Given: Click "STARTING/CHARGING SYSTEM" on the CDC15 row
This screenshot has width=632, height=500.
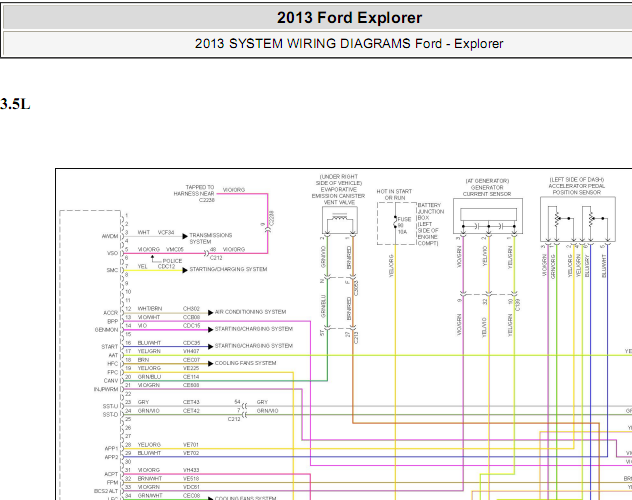Looking at the screenshot, I should pyautogui.click(x=254, y=329).
